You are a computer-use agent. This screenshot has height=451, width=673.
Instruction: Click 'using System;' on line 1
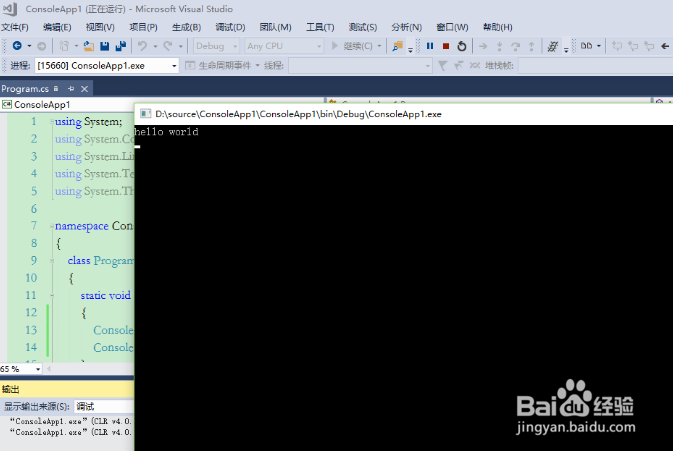[x=88, y=121]
